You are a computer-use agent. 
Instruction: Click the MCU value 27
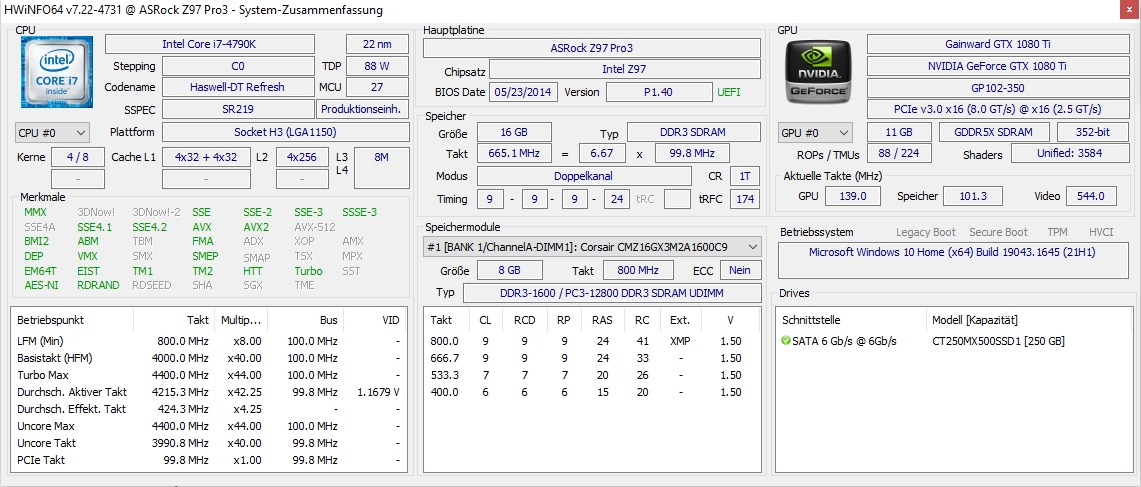[377, 87]
